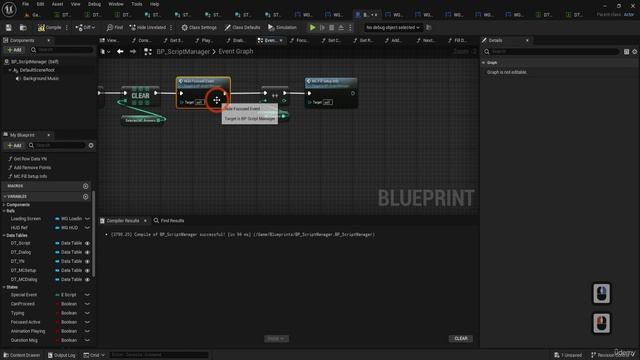Add a new macro with plus icon
This screenshot has width=640, height=360.
[x=85, y=186]
